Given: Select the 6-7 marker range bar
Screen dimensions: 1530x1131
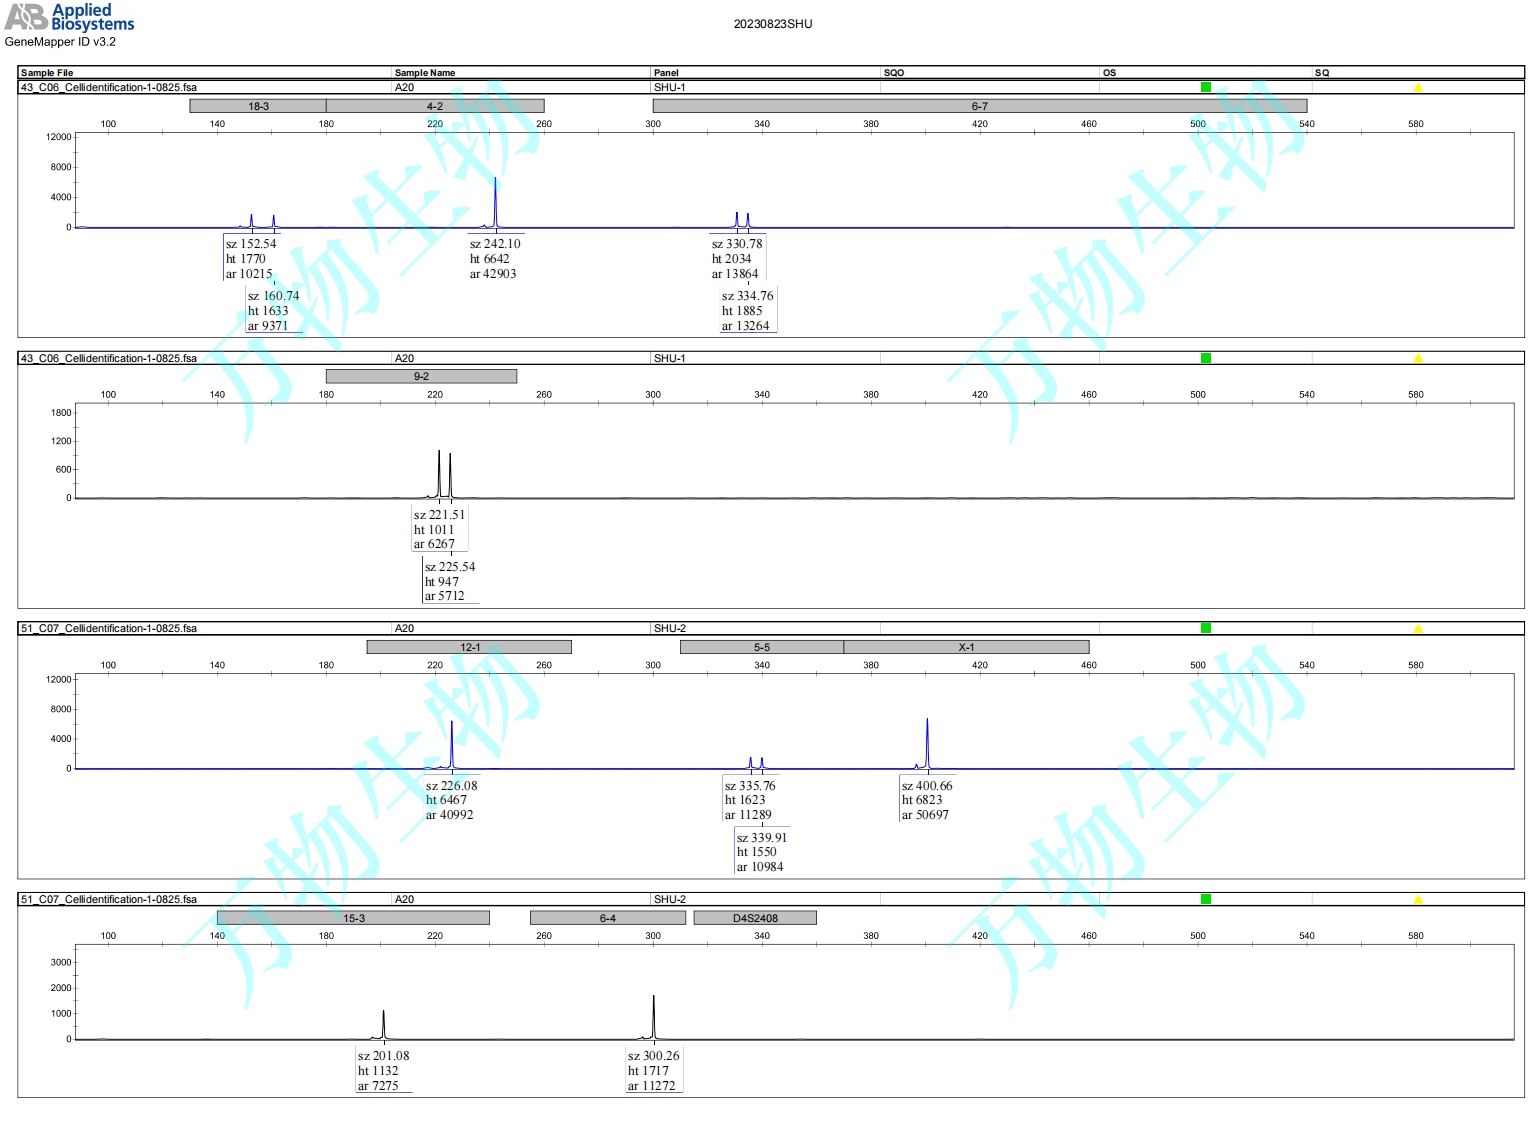Looking at the screenshot, I should (979, 106).
